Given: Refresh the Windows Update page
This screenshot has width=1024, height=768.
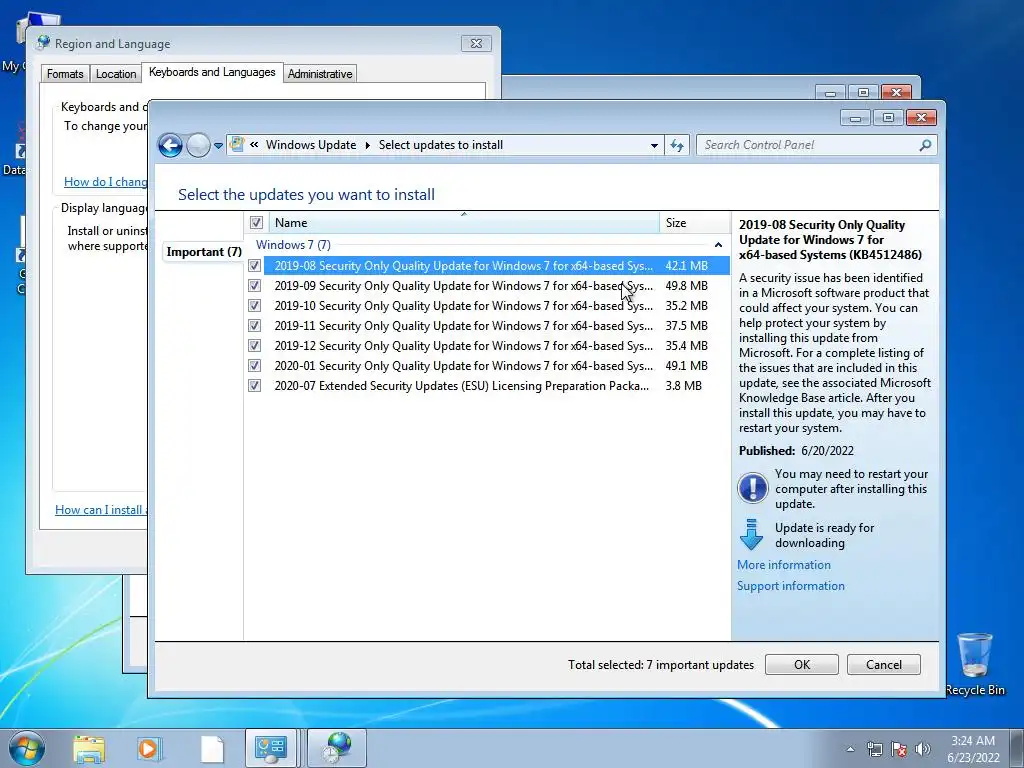Looking at the screenshot, I should pos(677,146).
